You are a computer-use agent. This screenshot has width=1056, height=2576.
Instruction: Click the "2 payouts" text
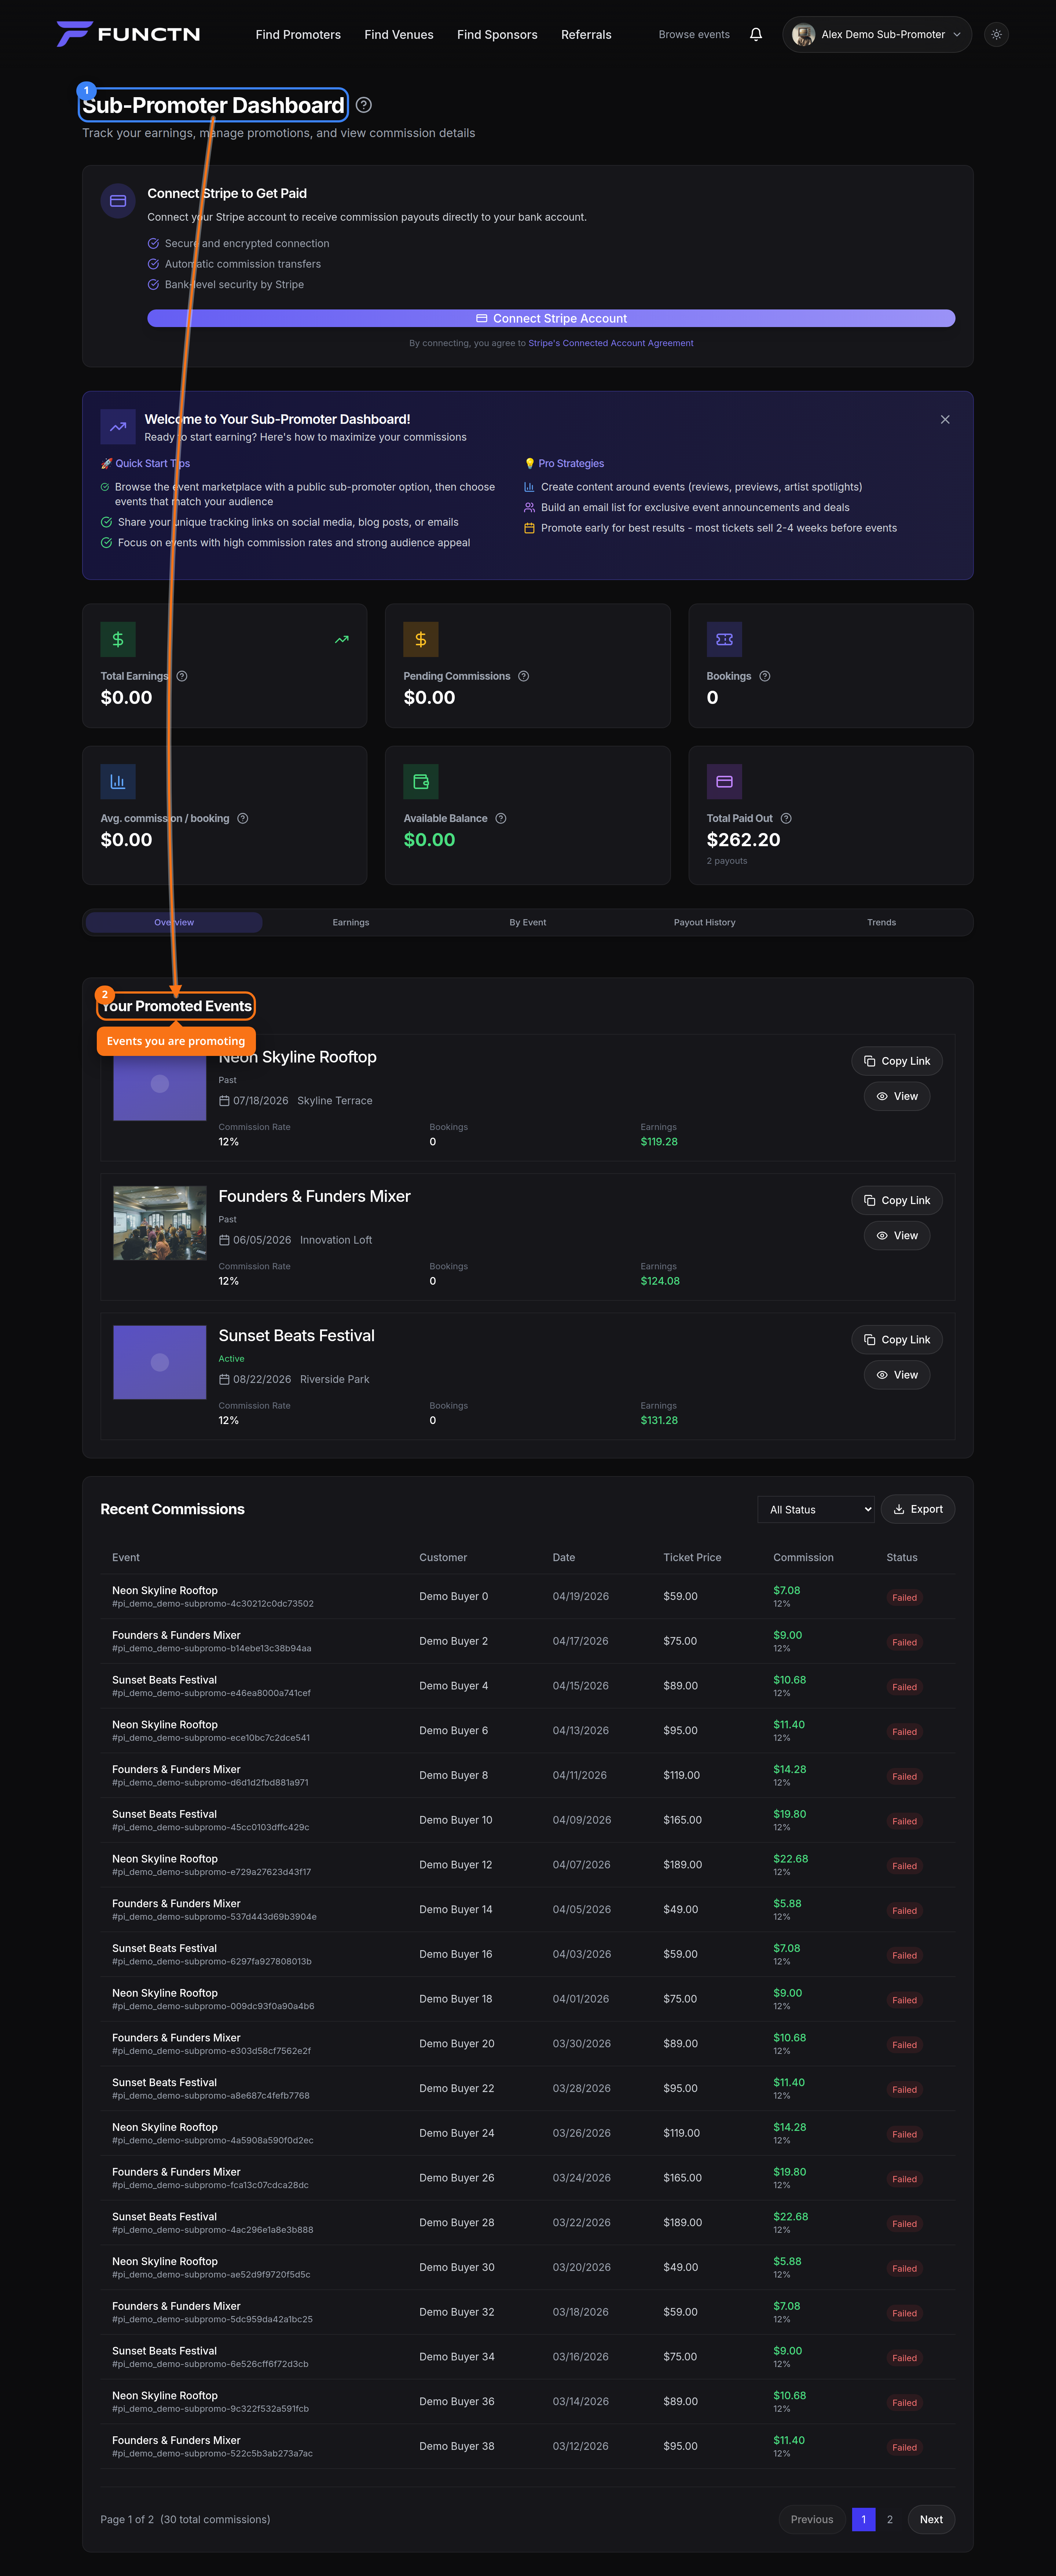point(727,861)
